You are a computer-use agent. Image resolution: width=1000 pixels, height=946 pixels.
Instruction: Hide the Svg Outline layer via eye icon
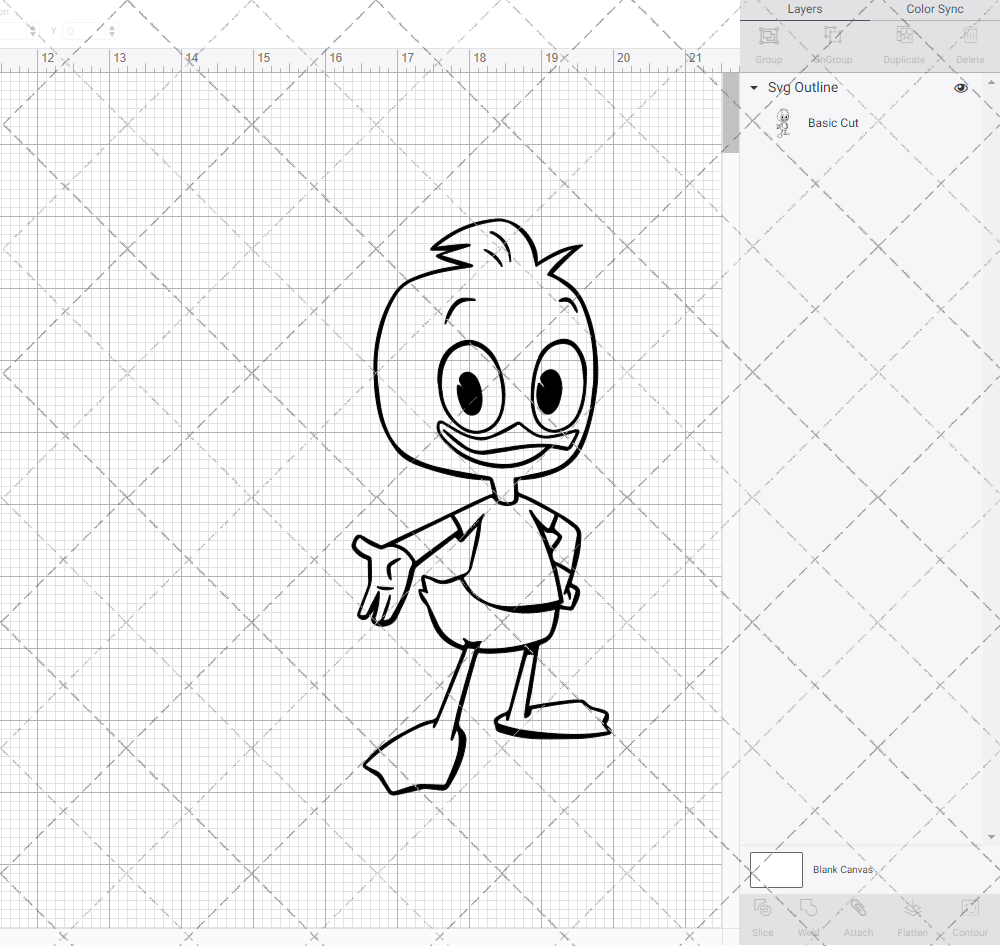[x=960, y=88]
